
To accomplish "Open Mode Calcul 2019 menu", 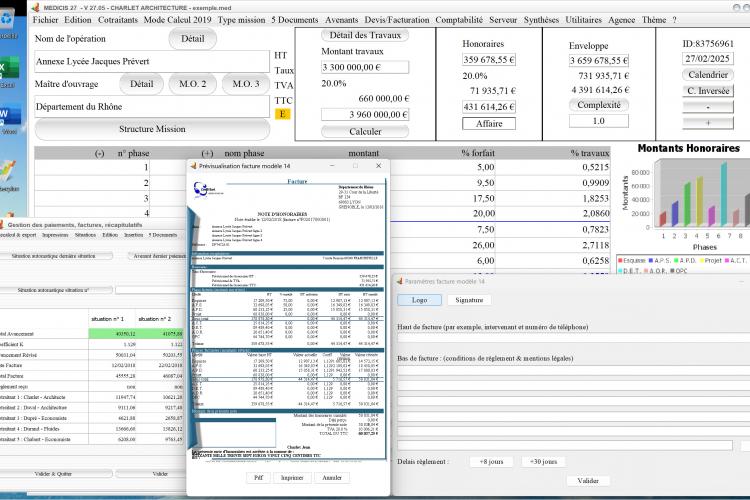I will click(177, 20).
